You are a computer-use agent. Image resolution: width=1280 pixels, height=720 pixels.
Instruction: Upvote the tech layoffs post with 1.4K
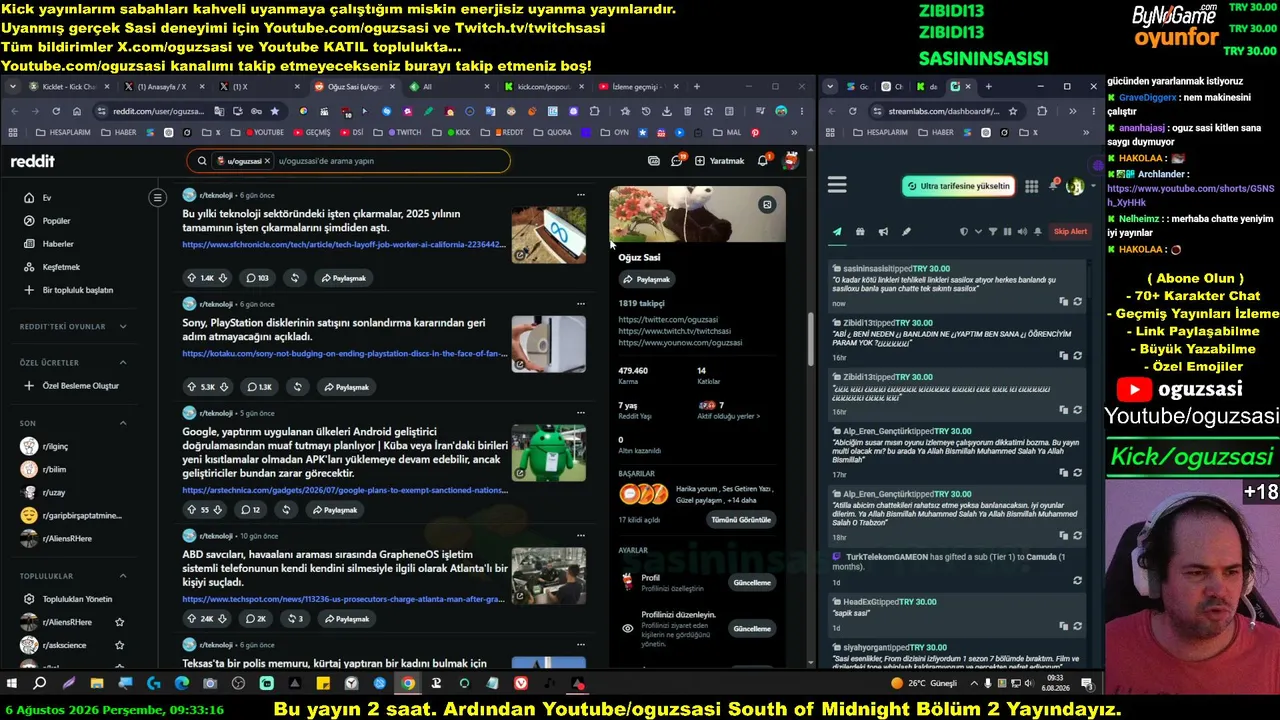(191, 278)
